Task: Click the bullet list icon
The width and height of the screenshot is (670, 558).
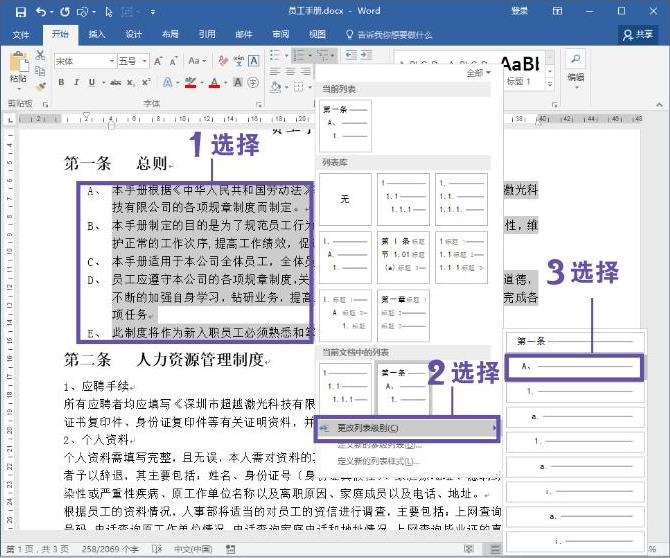Action: [275, 55]
